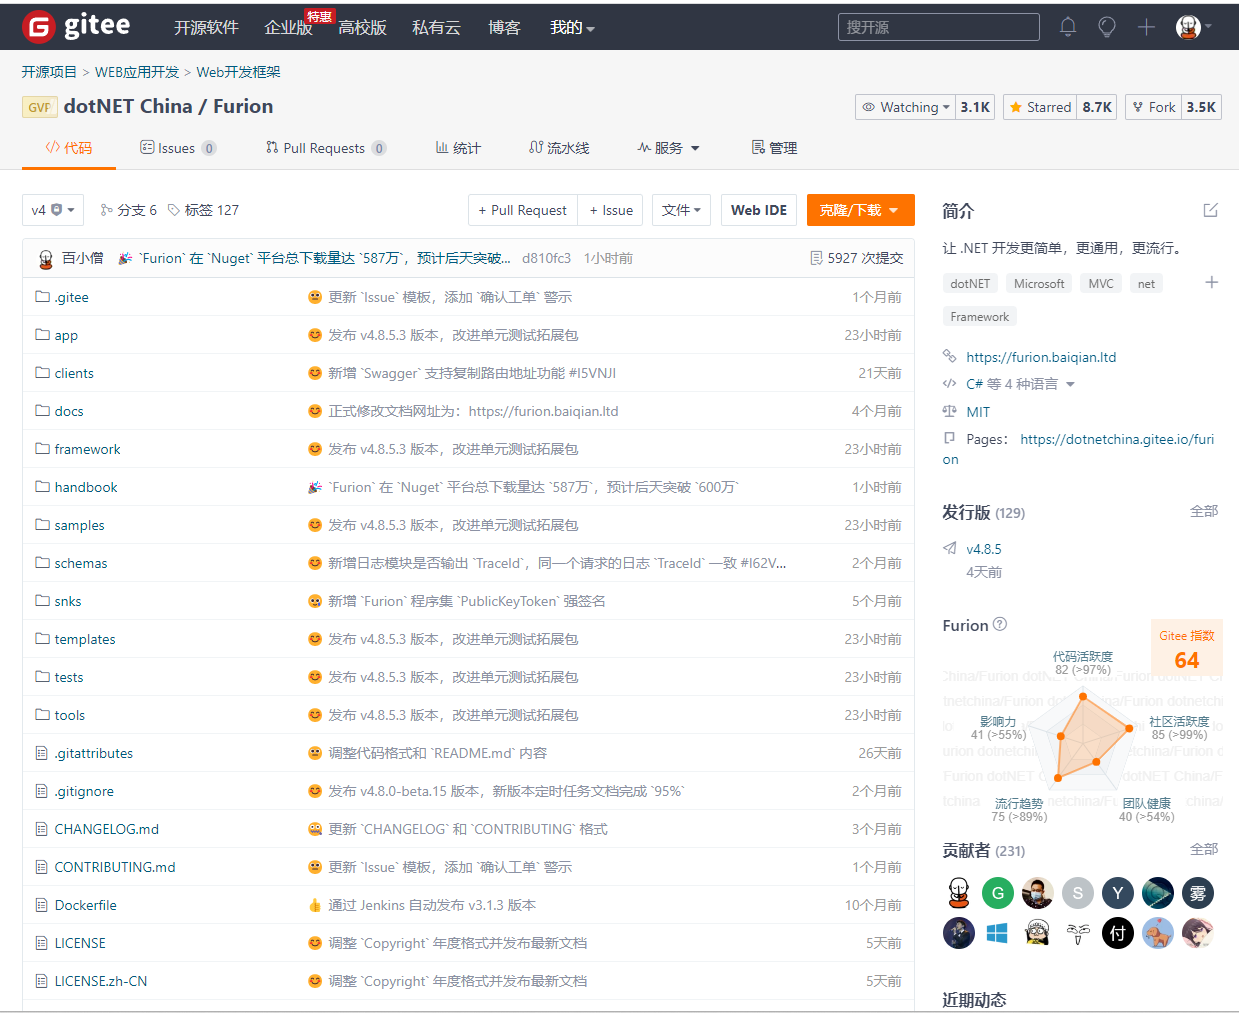Screen dimensions: 1239x1013
Task: Click the lightbulb icon in the top bar
Action: [1107, 27]
